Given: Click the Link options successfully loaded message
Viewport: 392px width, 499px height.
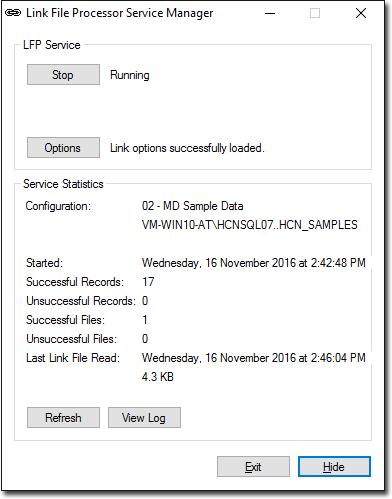Looking at the screenshot, I should coord(187,148).
